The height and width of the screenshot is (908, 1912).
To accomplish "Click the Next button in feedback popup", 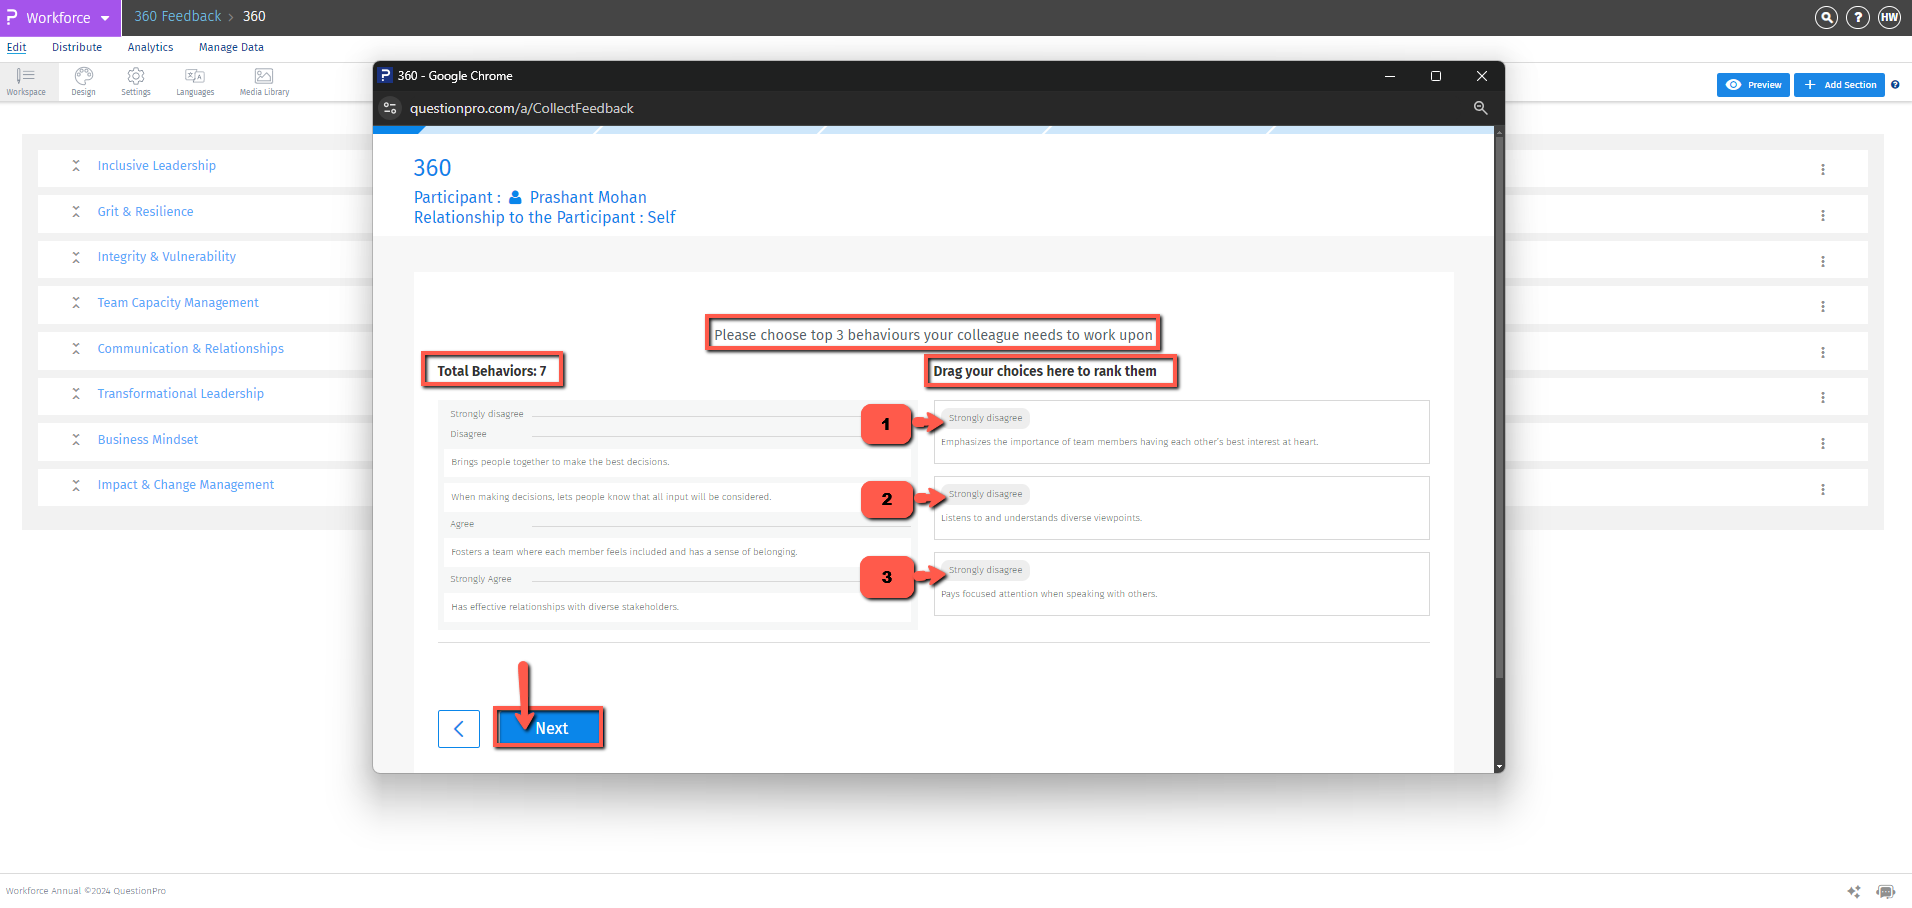I will click(551, 728).
